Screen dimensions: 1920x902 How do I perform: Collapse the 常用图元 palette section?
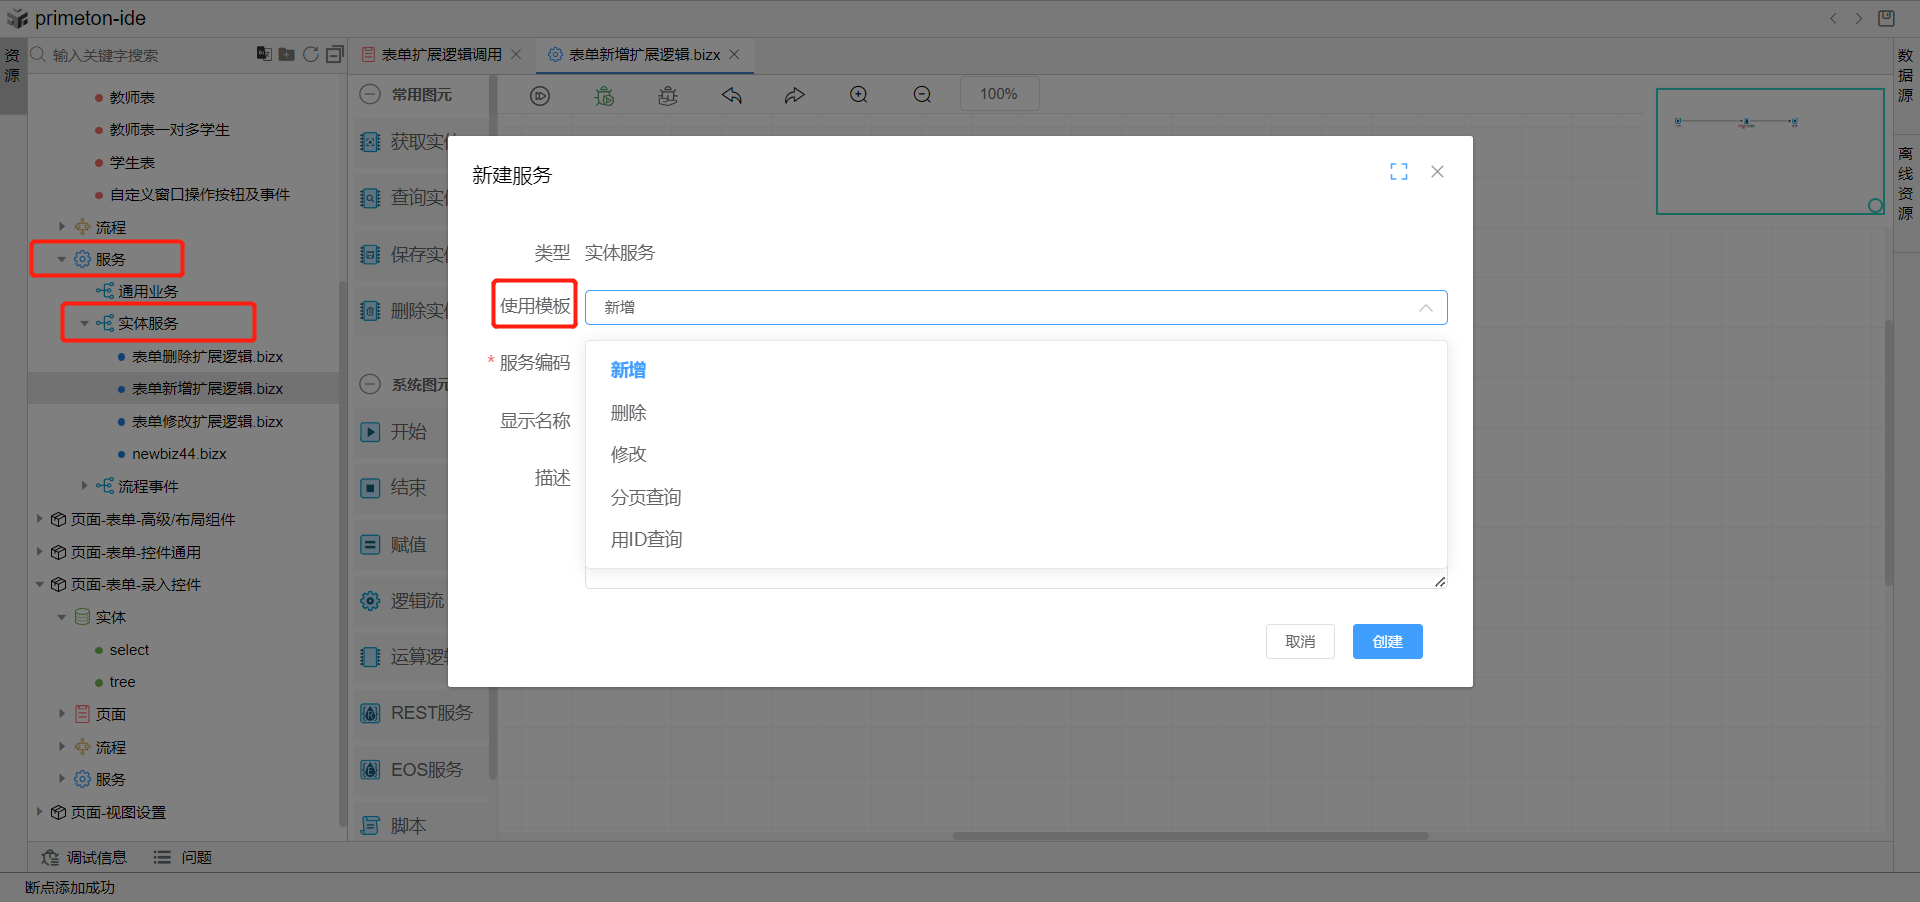tap(370, 94)
